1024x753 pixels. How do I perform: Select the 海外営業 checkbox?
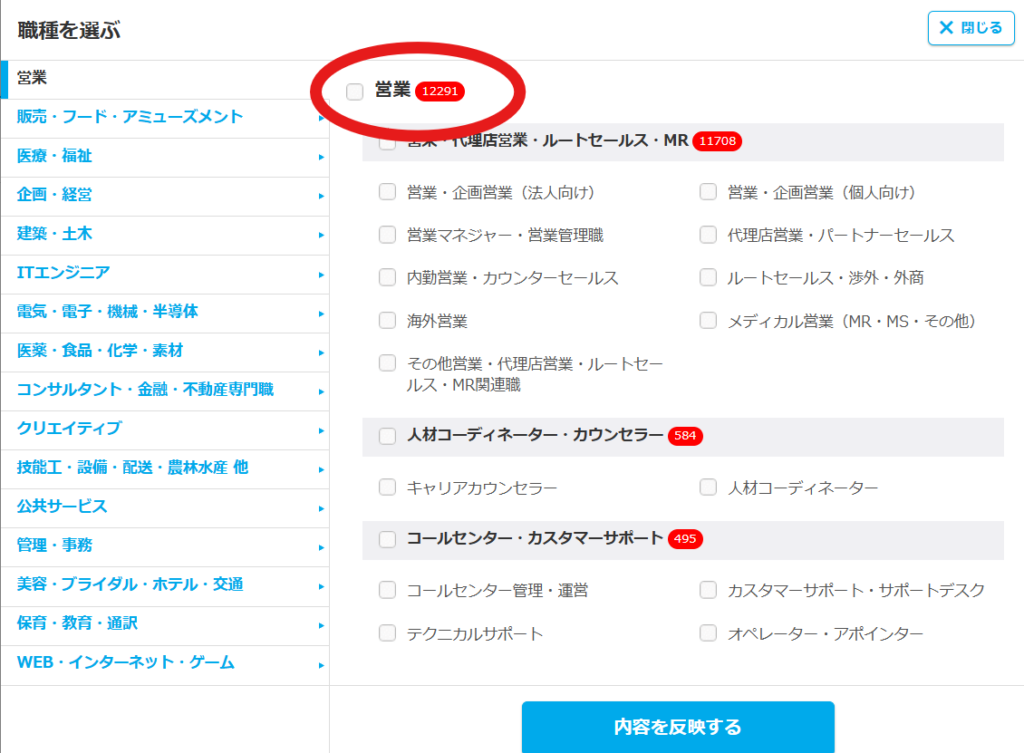388,321
